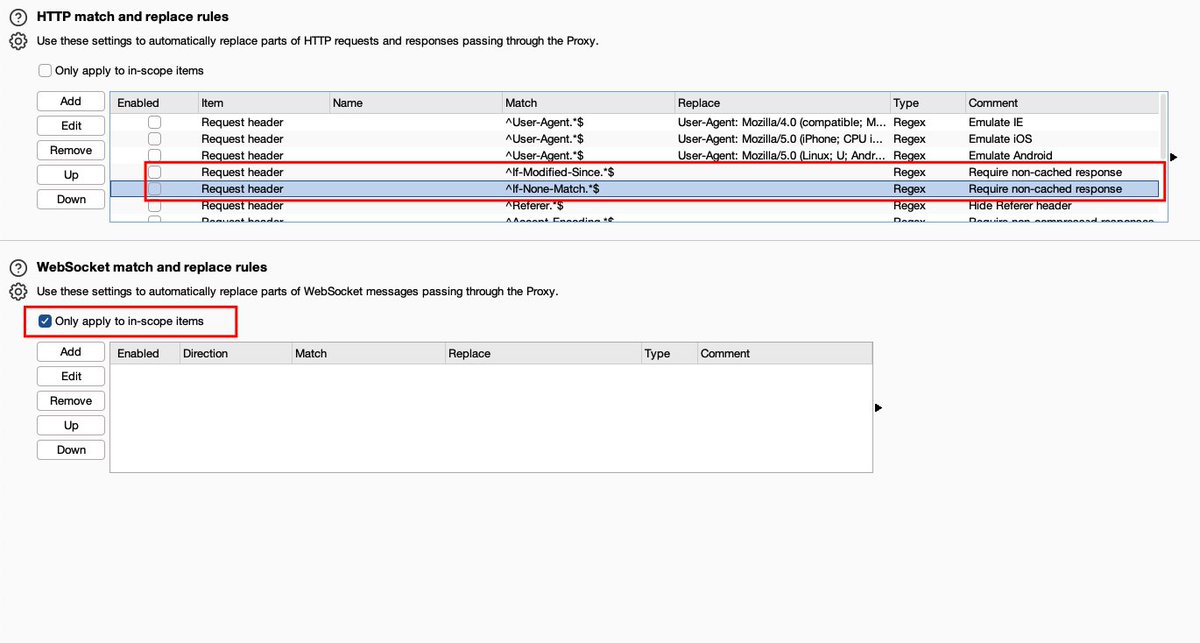Click 'Regex' type in the If-Modified-Since row

(909, 172)
